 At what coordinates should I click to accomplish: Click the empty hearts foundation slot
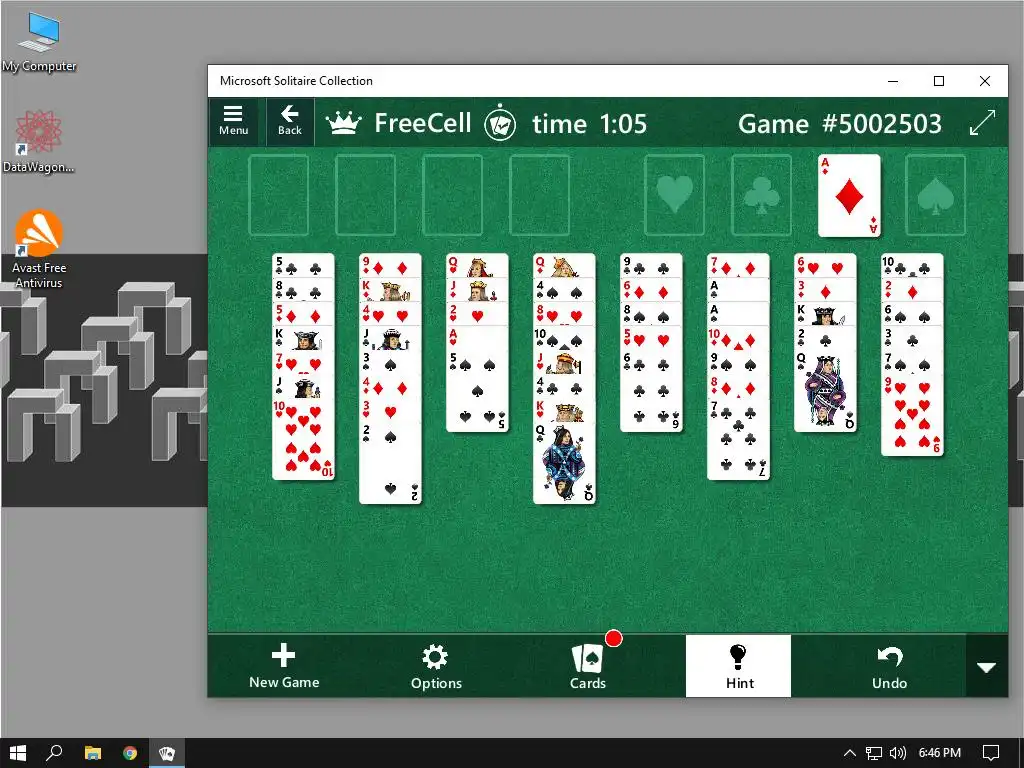click(675, 195)
